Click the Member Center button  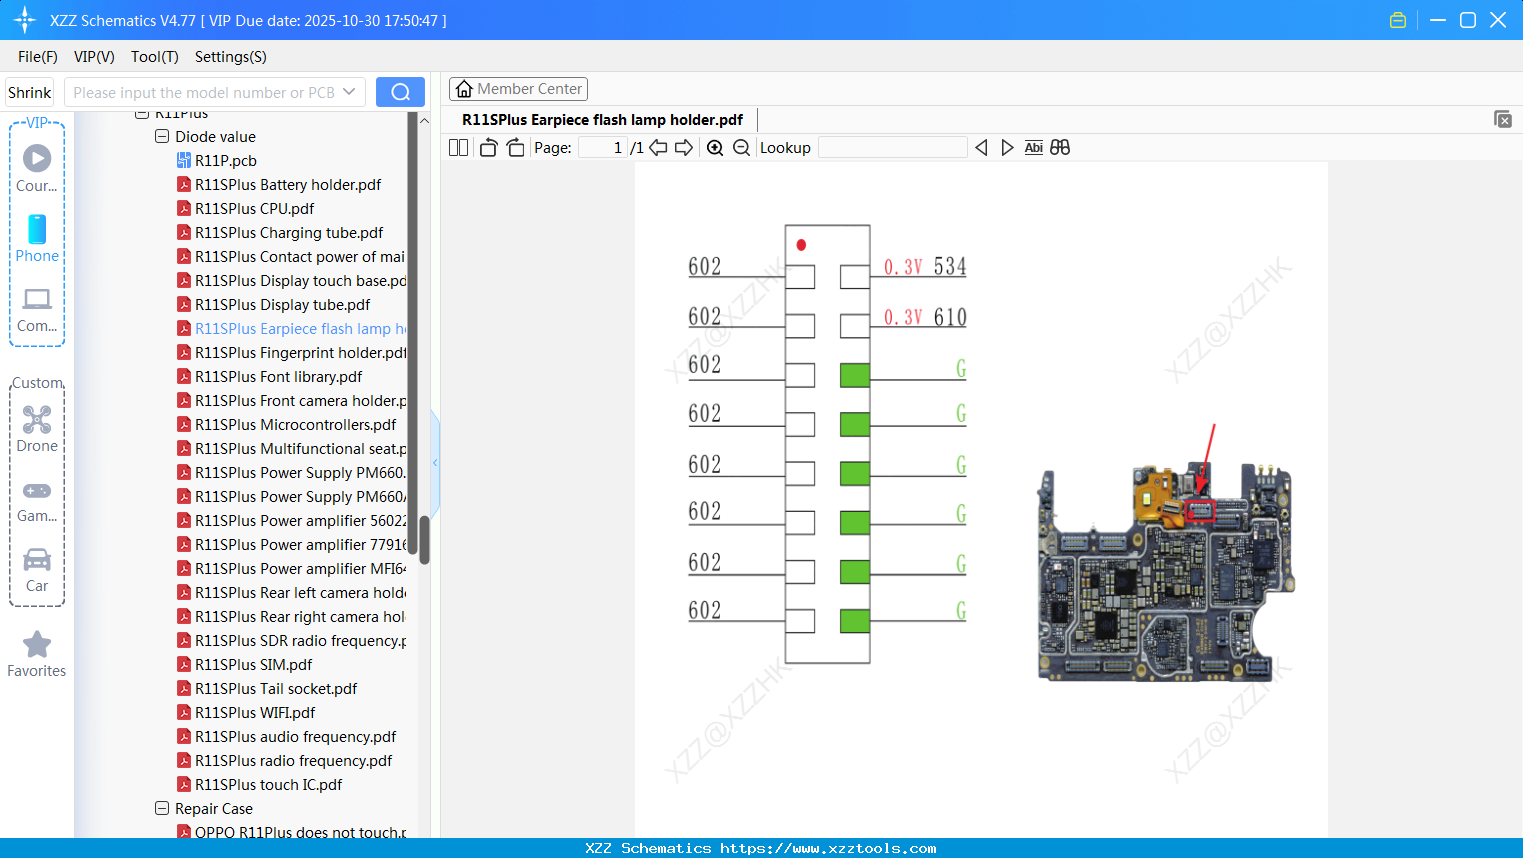click(518, 89)
